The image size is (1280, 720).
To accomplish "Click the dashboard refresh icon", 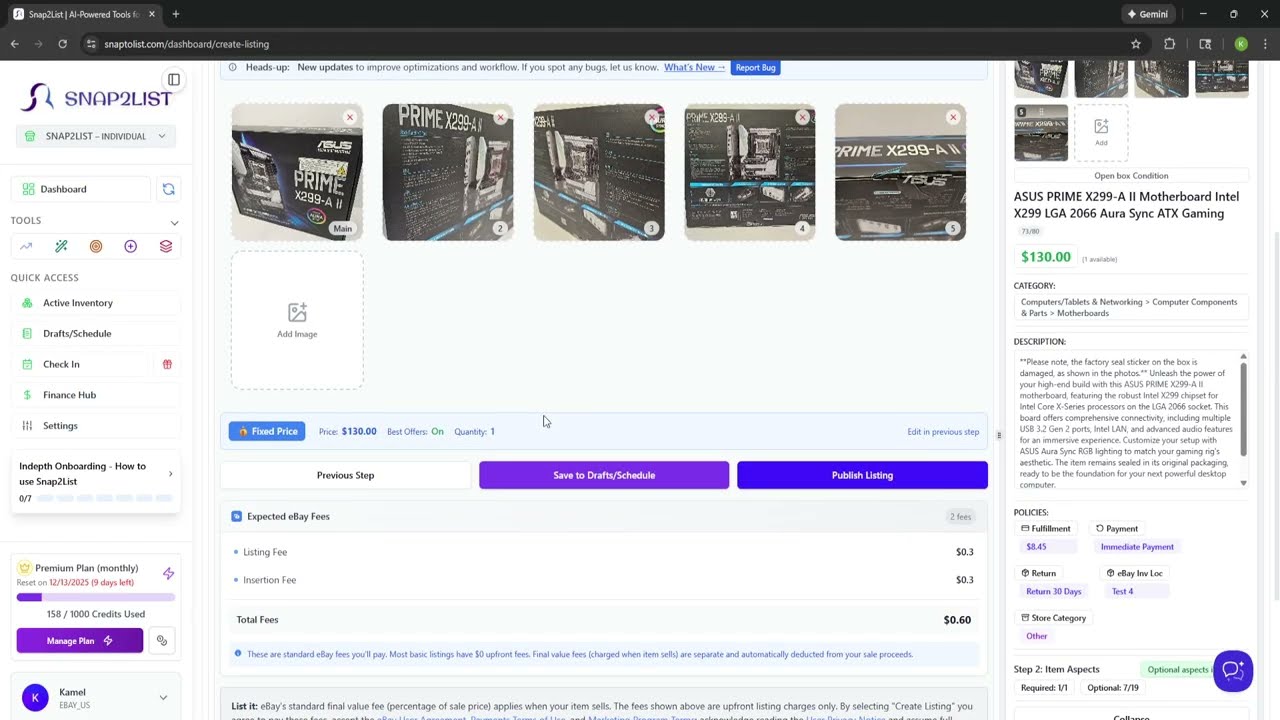I will [168, 189].
